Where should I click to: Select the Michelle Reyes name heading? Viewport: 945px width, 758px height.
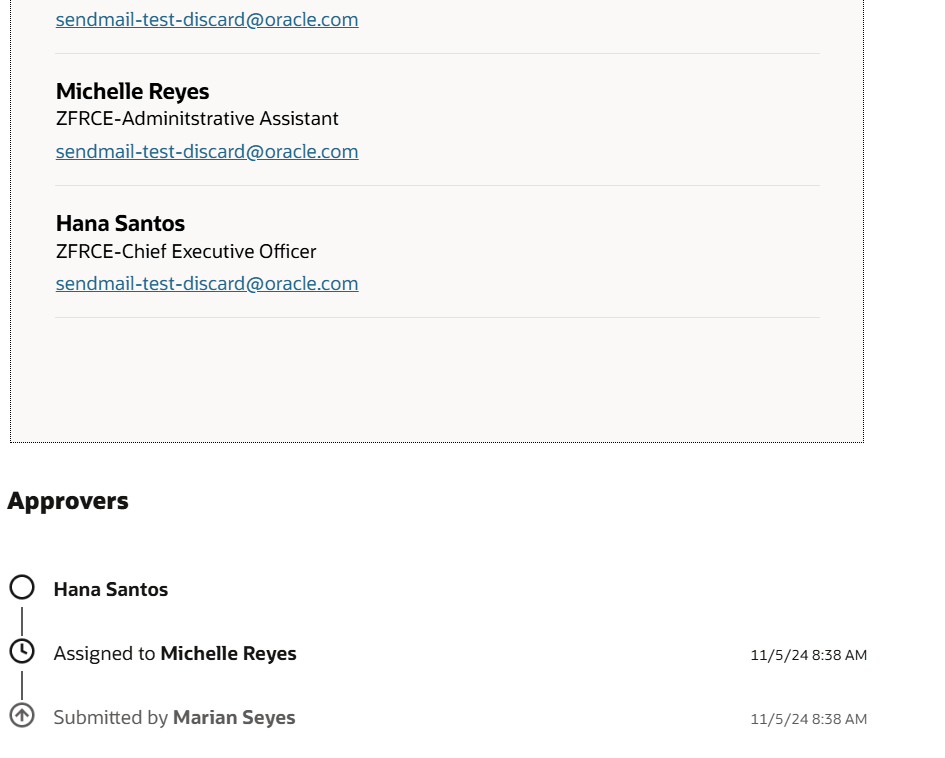(x=133, y=92)
